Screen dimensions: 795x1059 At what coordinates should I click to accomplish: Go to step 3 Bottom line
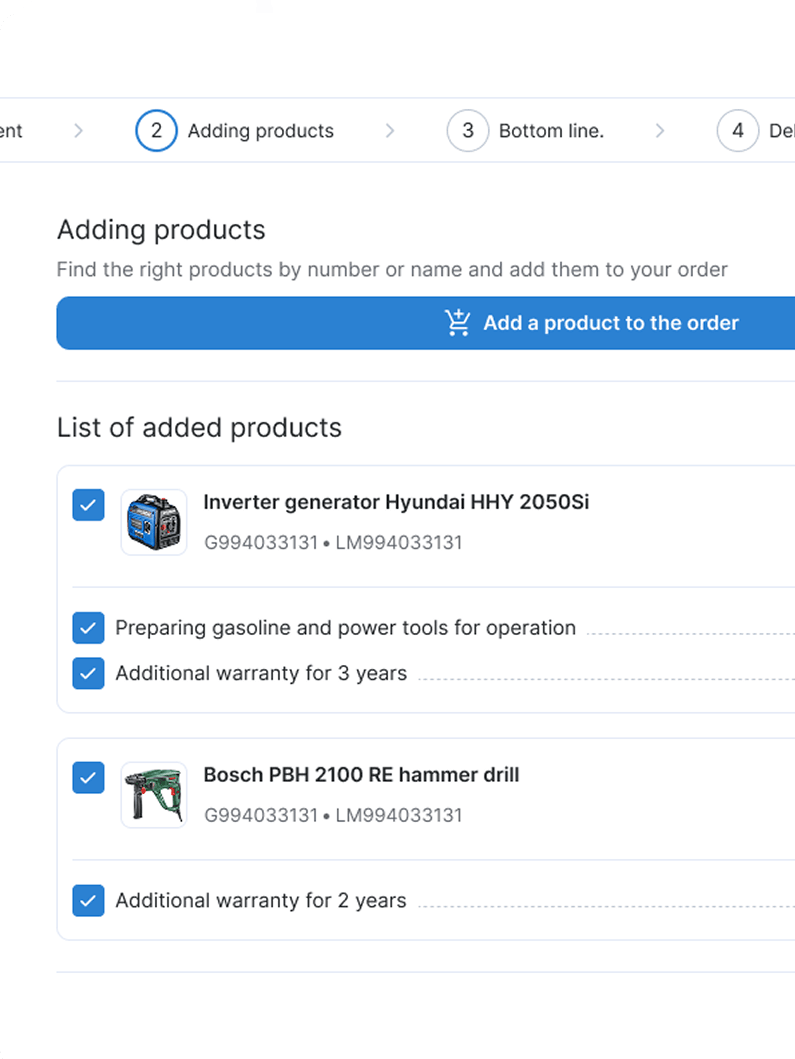click(525, 130)
